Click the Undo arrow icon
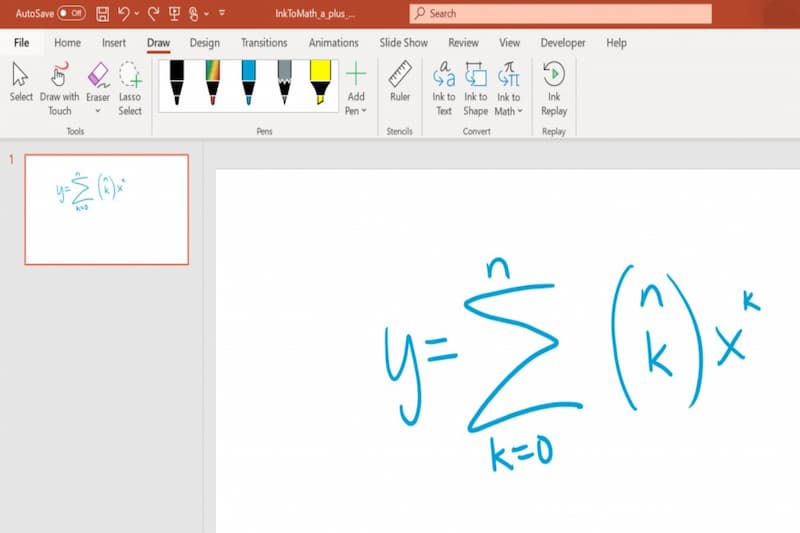 tap(123, 13)
